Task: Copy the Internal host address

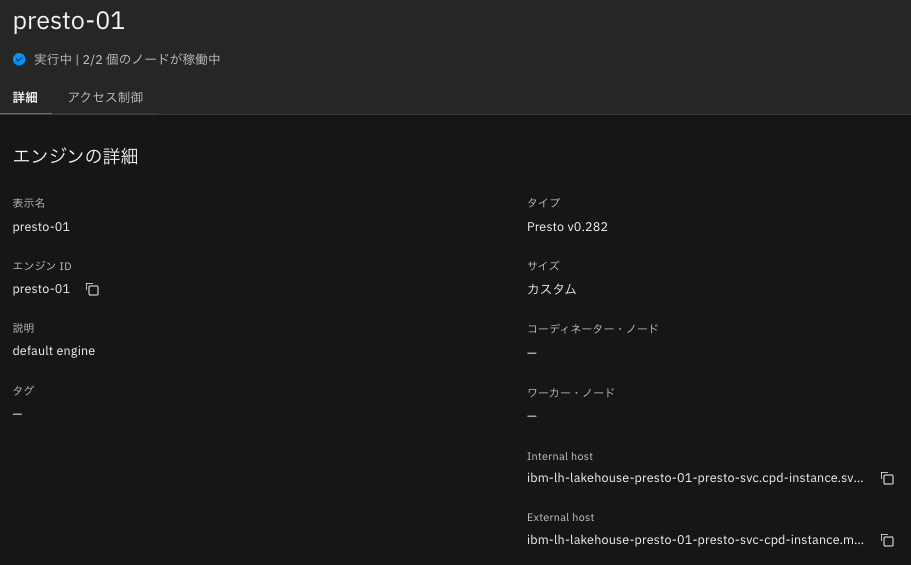Action: click(887, 478)
